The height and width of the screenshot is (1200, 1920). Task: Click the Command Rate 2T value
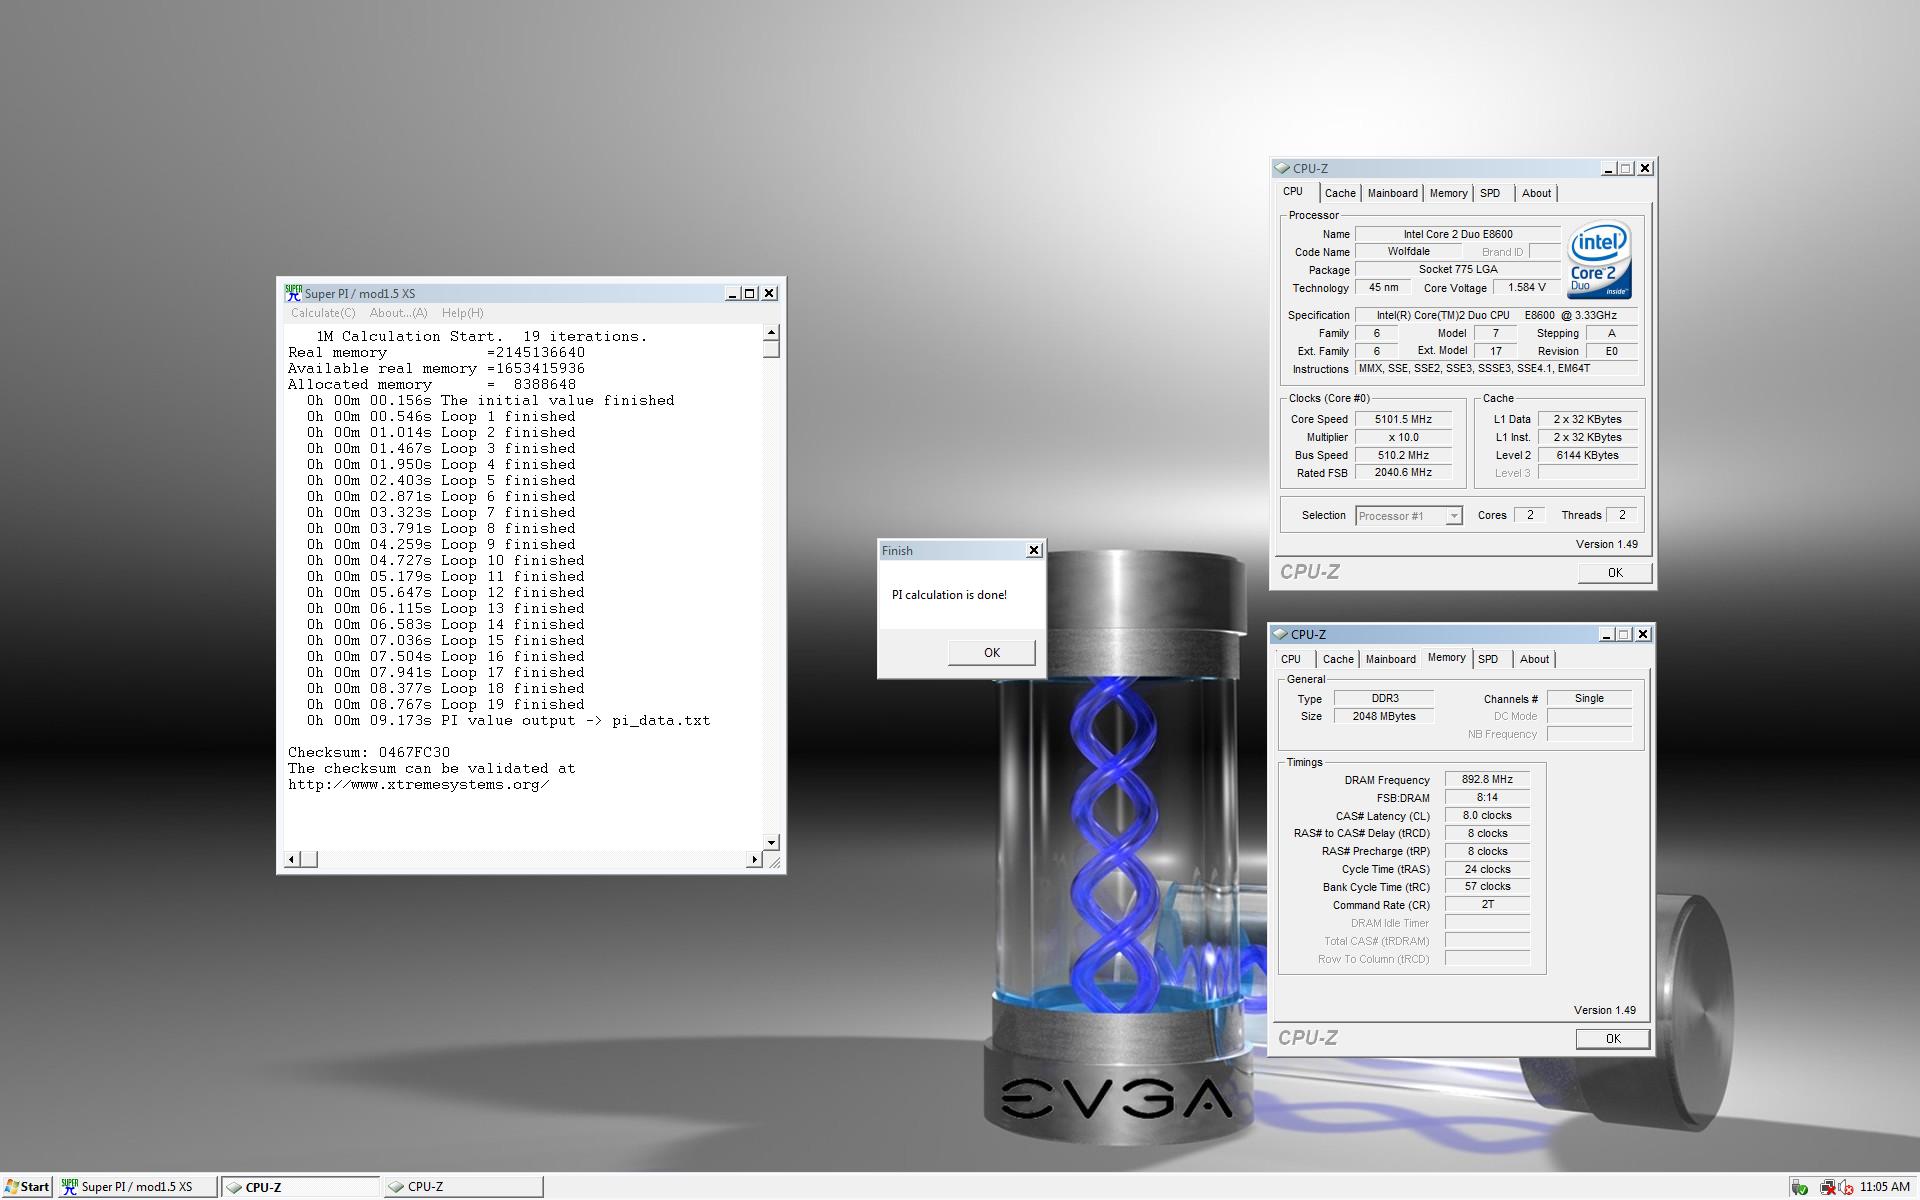[1487, 904]
